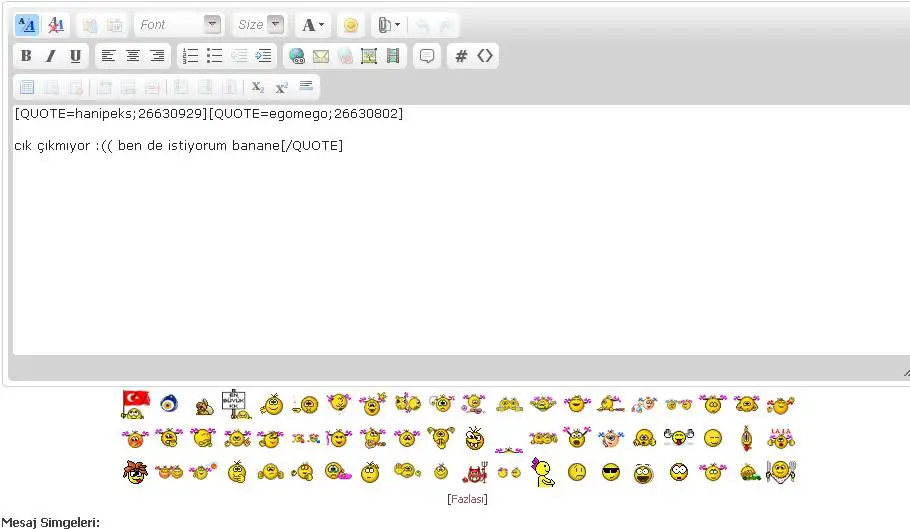The width and height of the screenshot is (910, 529).
Task: Toggle bold formatting
Action: tap(26, 56)
